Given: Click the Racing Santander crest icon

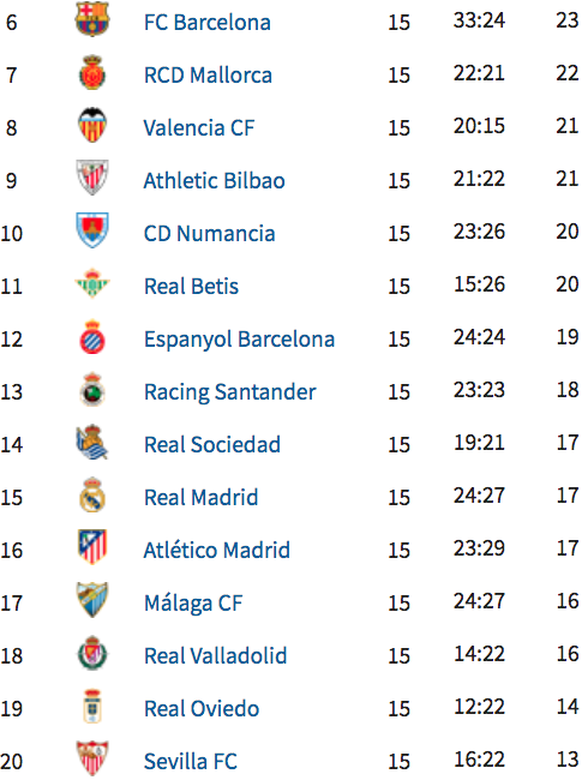Looking at the screenshot, I should (x=93, y=390).
